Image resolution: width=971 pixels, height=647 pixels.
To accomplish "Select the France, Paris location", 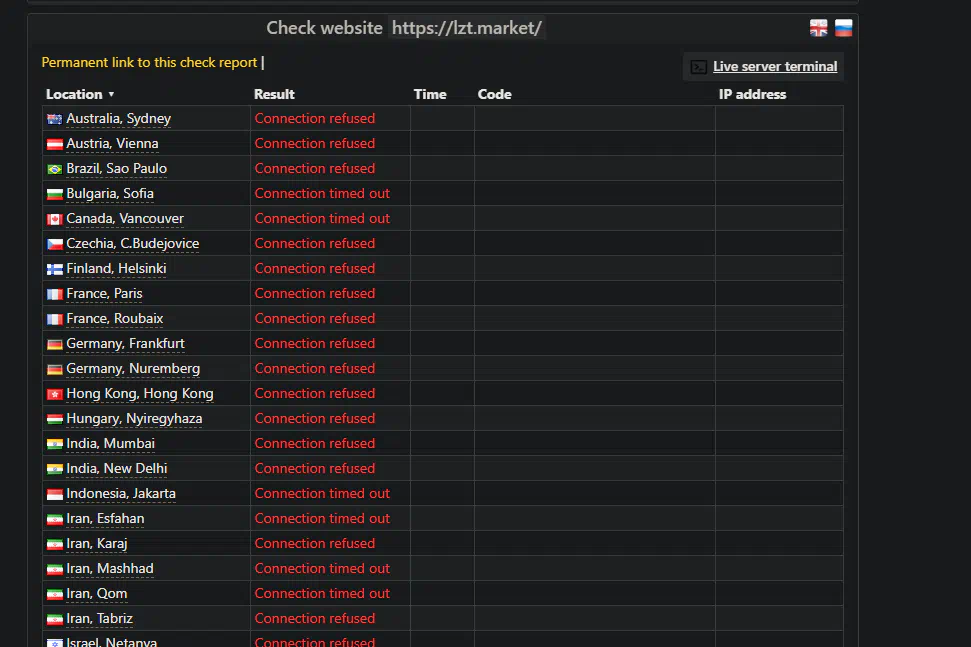I will coord(104,293).
